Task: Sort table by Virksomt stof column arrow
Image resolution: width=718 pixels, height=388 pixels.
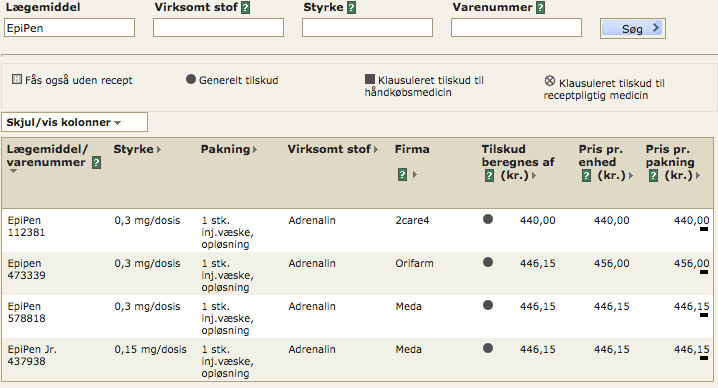Action: tap(375, 149)
